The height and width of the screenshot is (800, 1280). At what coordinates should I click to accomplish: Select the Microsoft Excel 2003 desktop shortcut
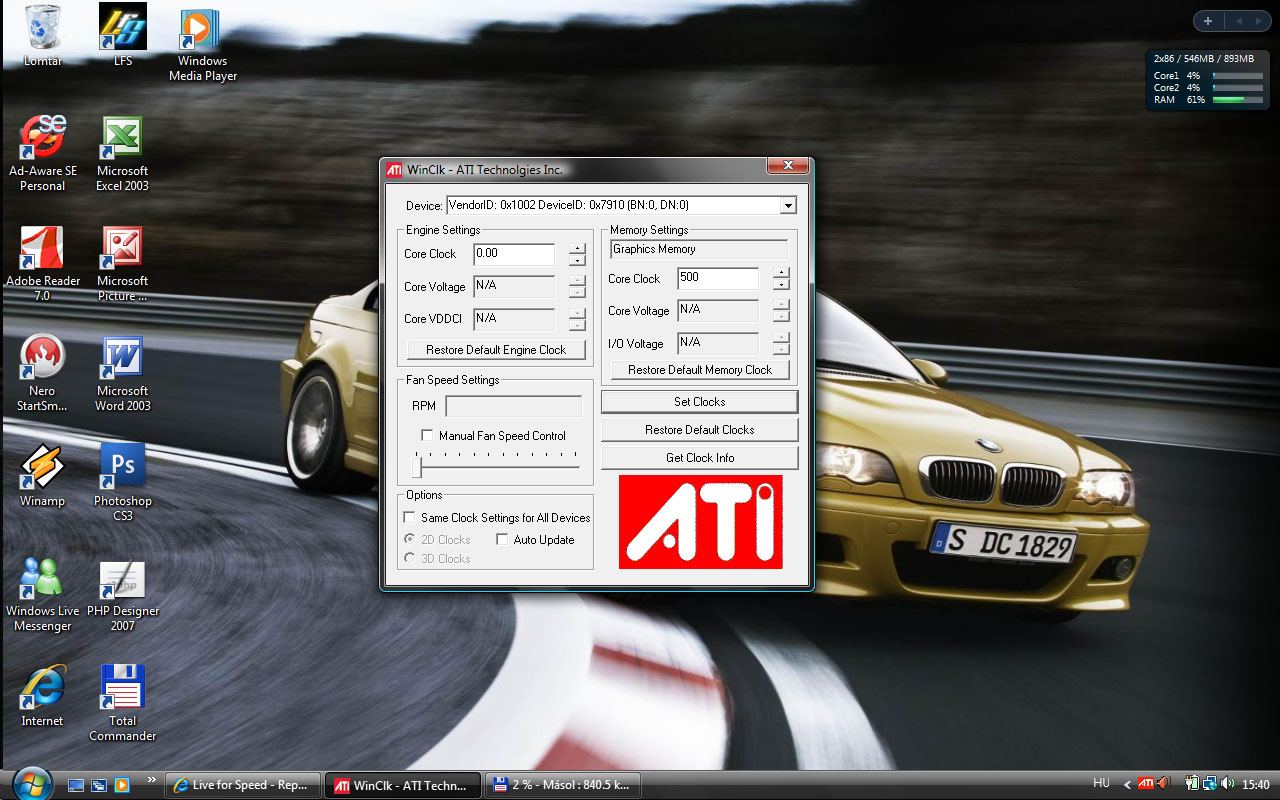[123, 153]
